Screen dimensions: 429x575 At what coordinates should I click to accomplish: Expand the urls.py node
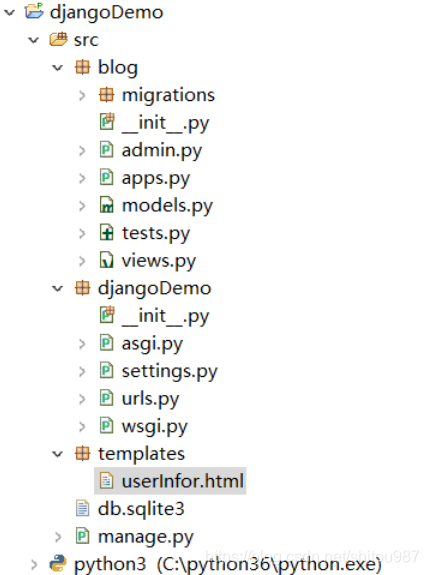click(82, 399)
